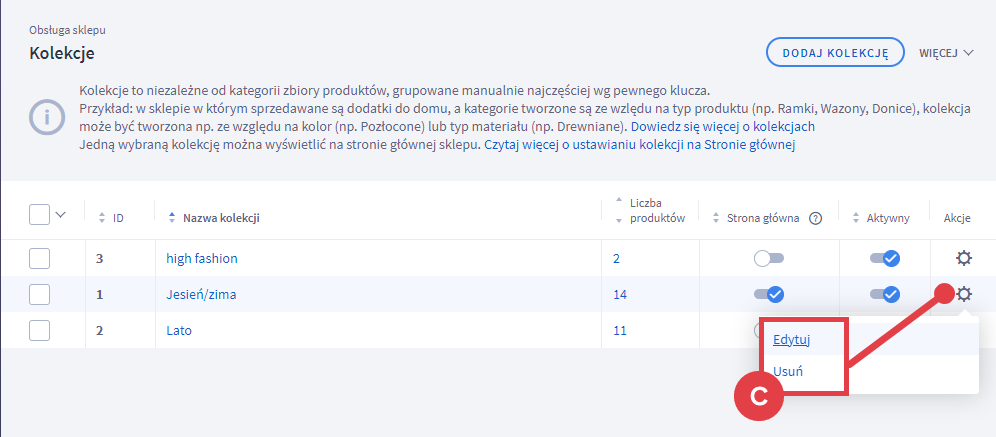Disable Strona główna toggle for Jesień/zima
This screenshot has width=996, height=437.
769,294
